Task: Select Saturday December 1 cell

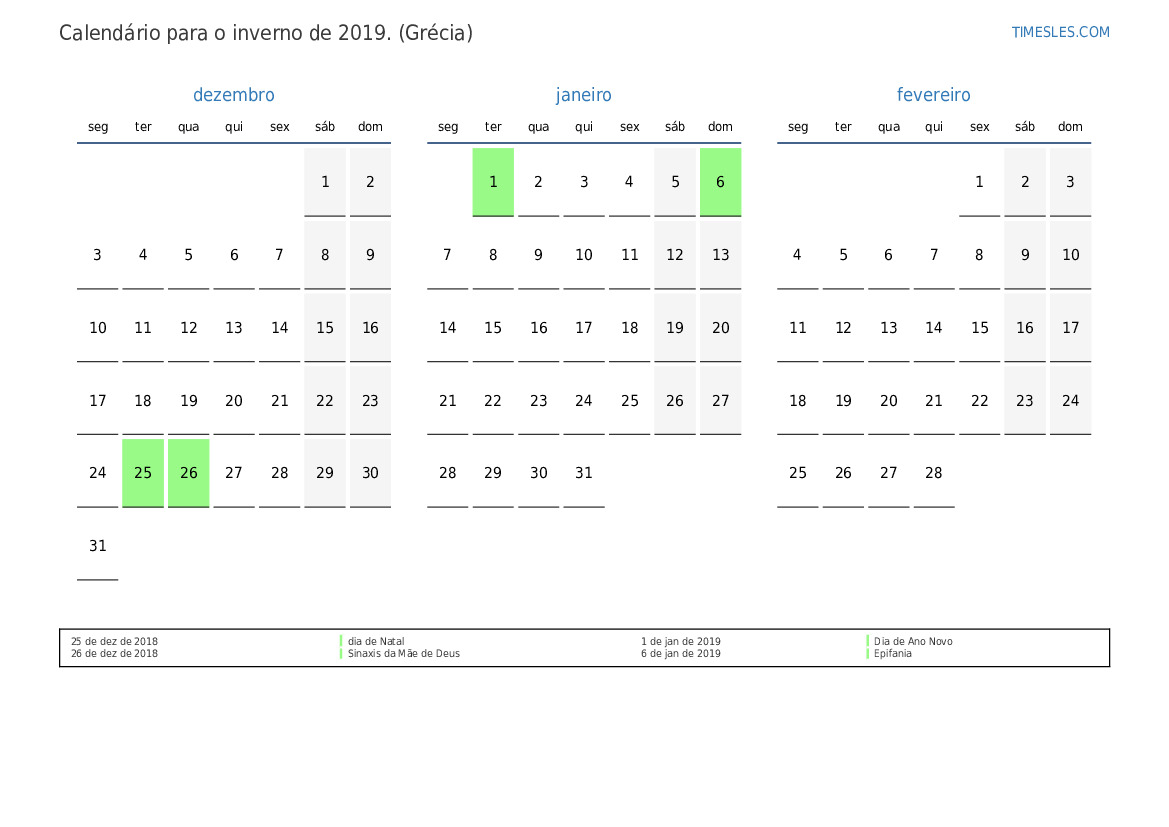Action: tap(325, 182)
